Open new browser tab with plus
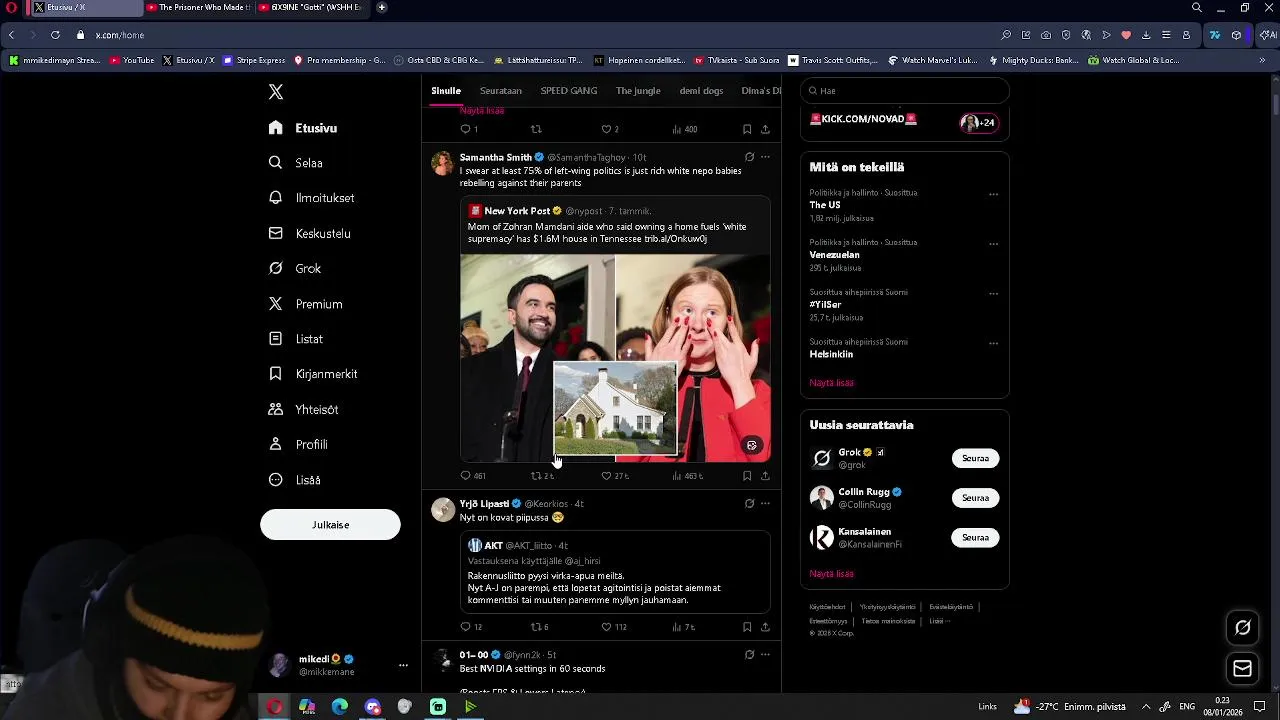This screenshot has height=720, width=1280. tap(382, 8)
